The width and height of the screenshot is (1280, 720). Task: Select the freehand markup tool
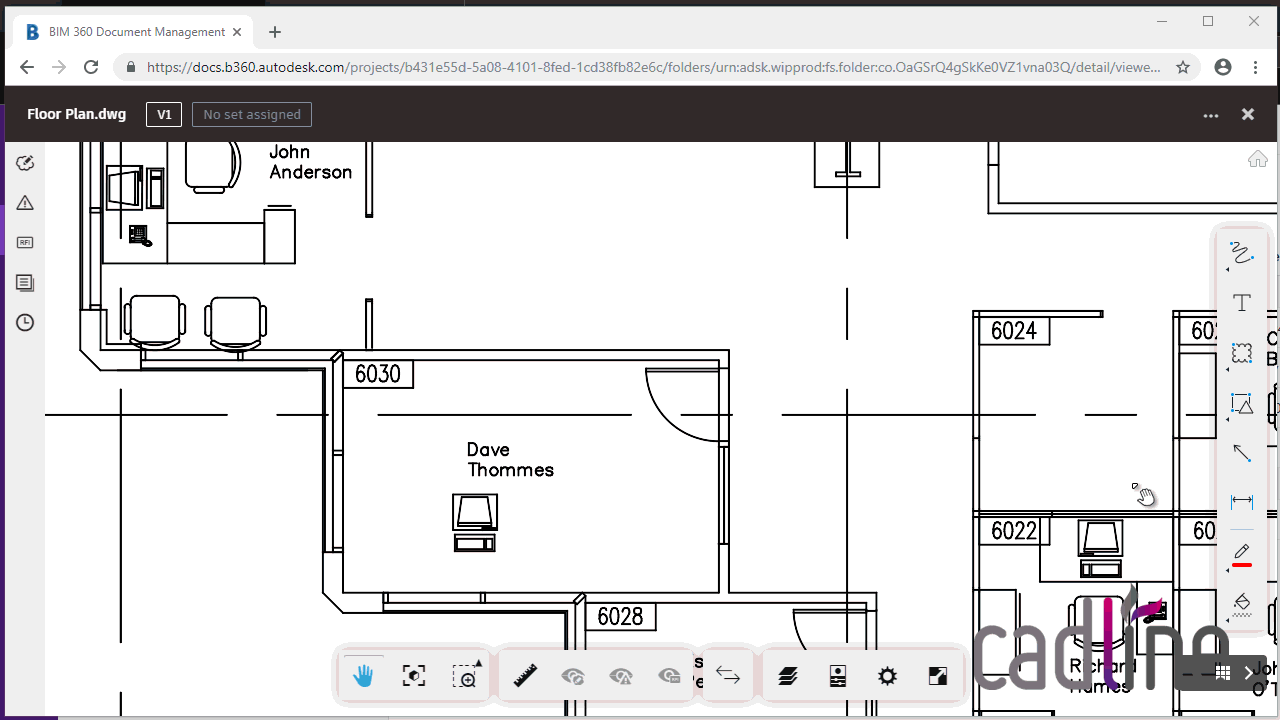tap(1241, 253)
